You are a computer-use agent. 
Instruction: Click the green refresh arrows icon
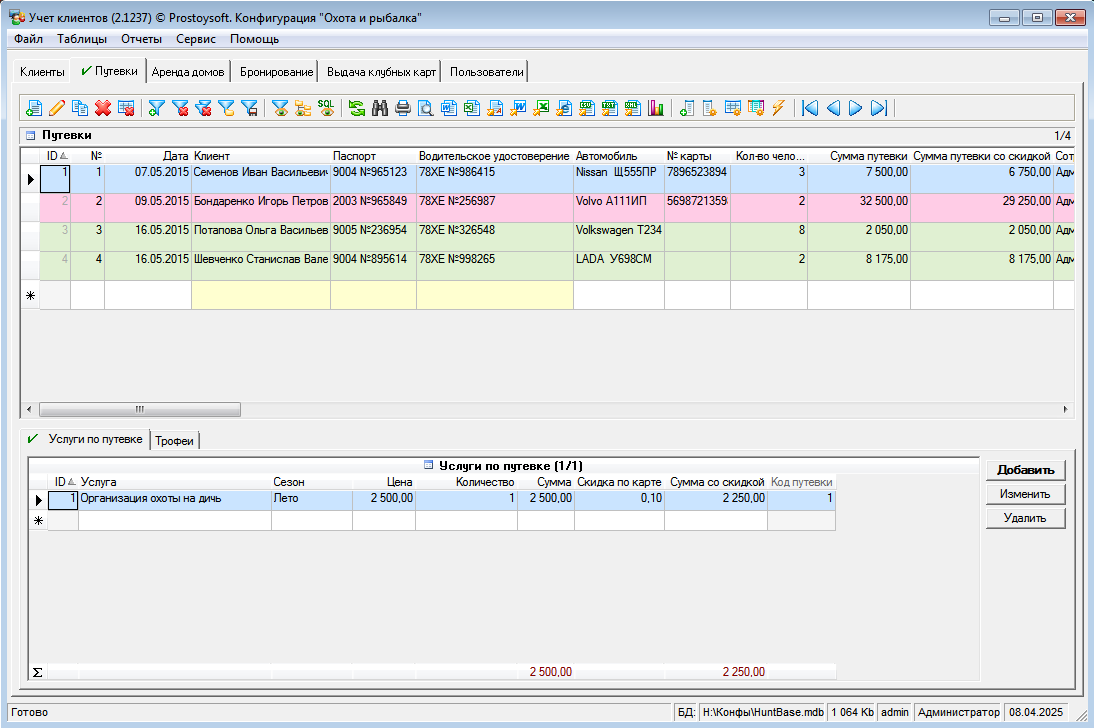(x=357, y=108)
